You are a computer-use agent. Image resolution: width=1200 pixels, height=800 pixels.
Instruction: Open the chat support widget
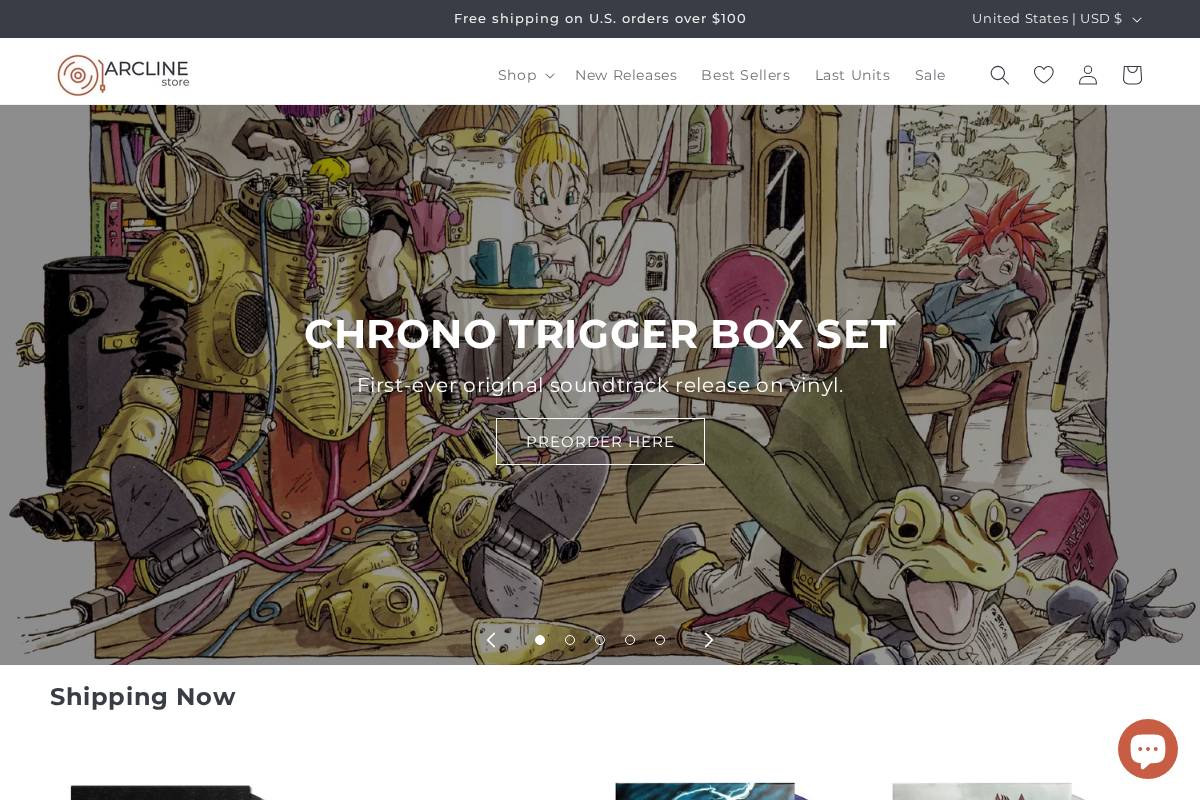point(1148,748)
